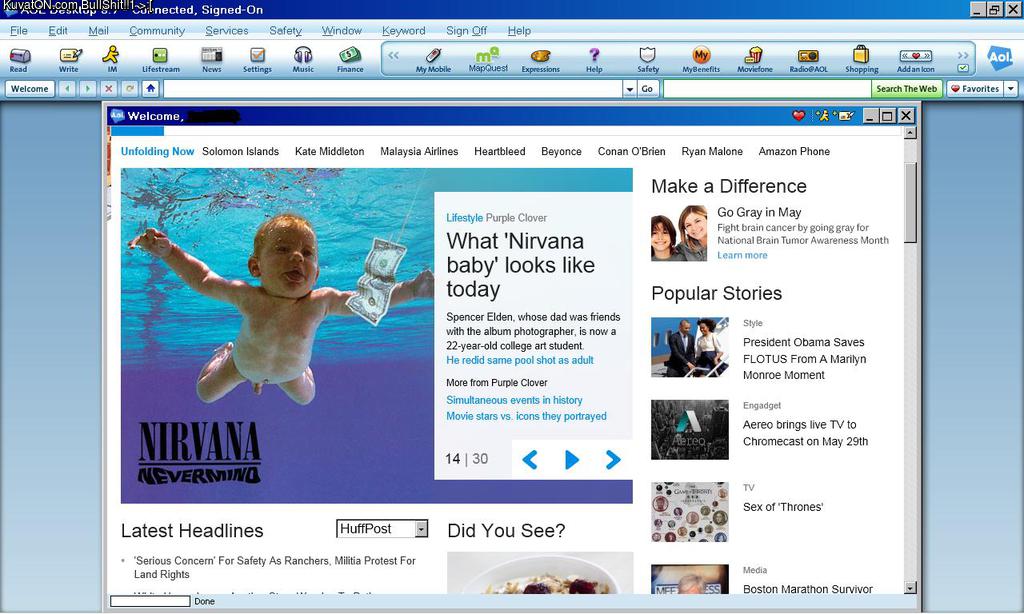Go to the home page icon

(x=150, y=89)
